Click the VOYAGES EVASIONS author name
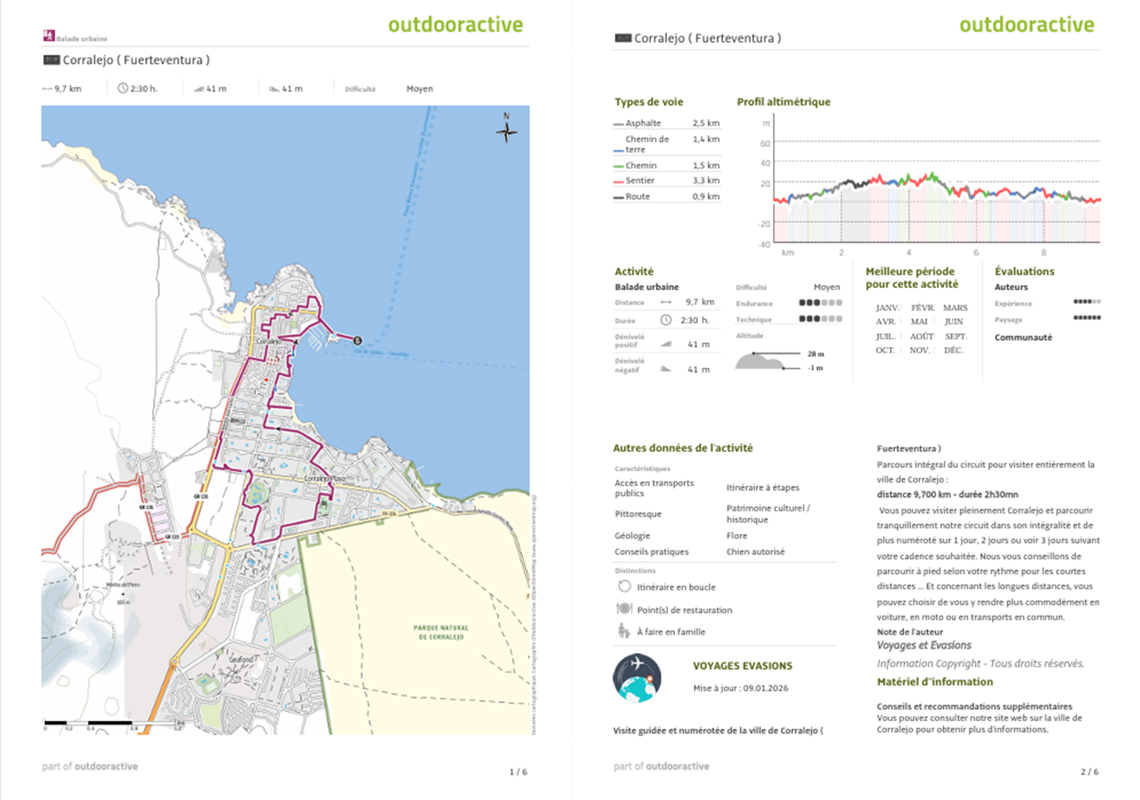This screenshot has height=800, width=1140. [742, 665]
